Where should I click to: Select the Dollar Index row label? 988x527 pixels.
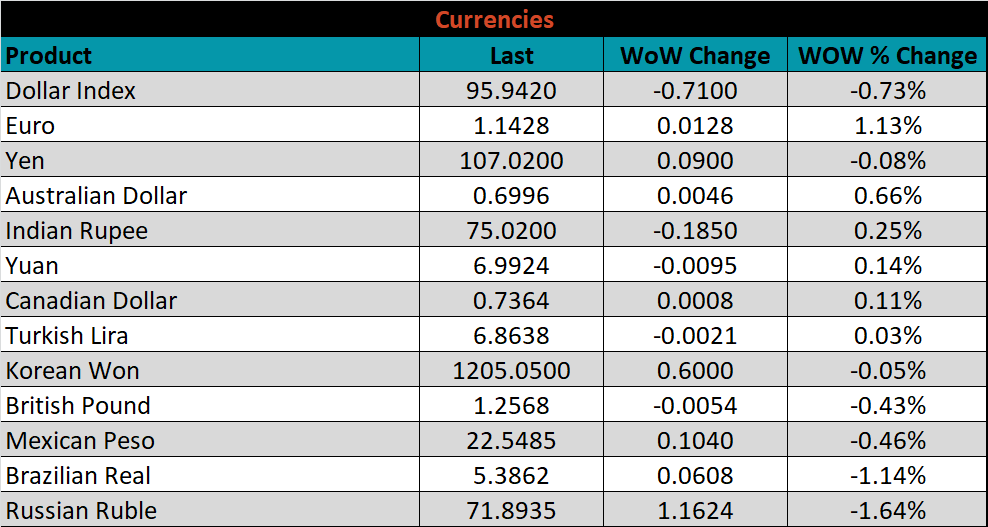tap(71, 91)
